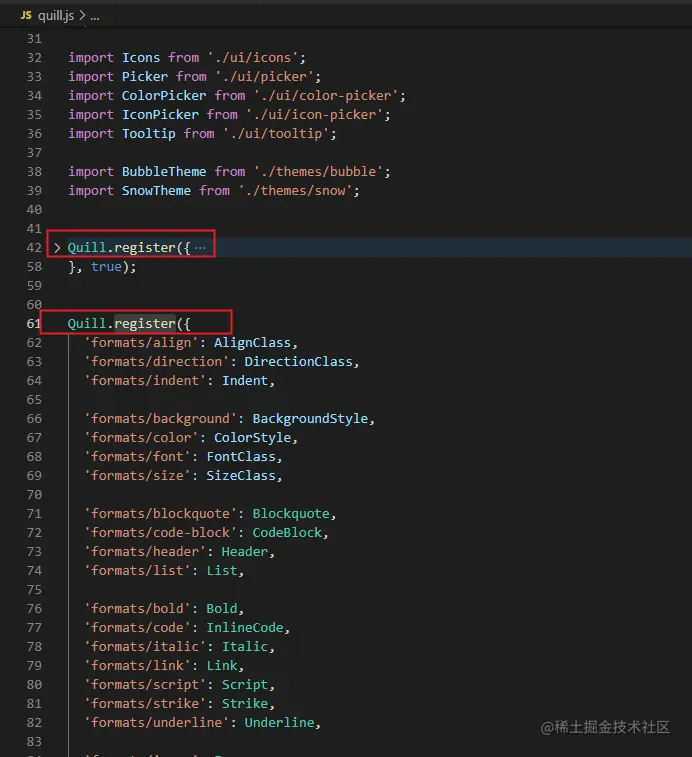Image resolution: width=692 pixels, height=757 pixels.
Task: Click 'formats/code-block' key string
Action: 160,533
